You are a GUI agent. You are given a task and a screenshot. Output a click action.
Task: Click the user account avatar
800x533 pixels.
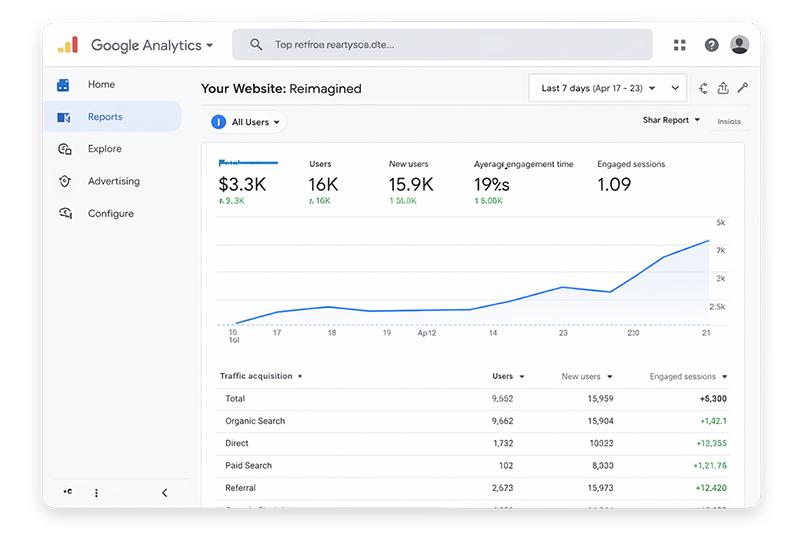[740, 45]
